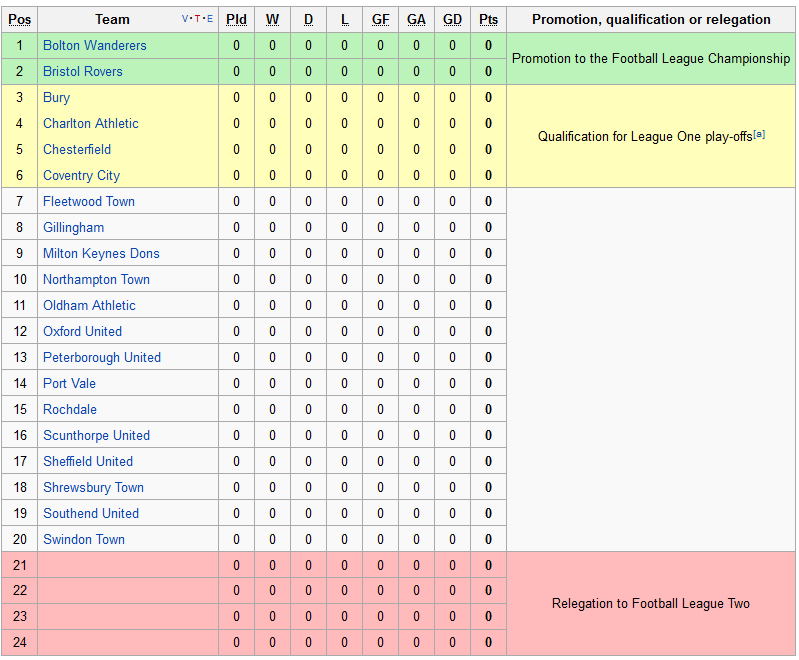Open the Coventry City team link
This screenshot has width=799, height=660.
[x=82, y=175]
